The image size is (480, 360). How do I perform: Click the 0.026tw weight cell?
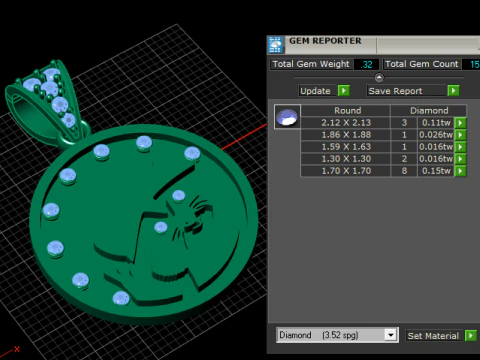point(436,135)
